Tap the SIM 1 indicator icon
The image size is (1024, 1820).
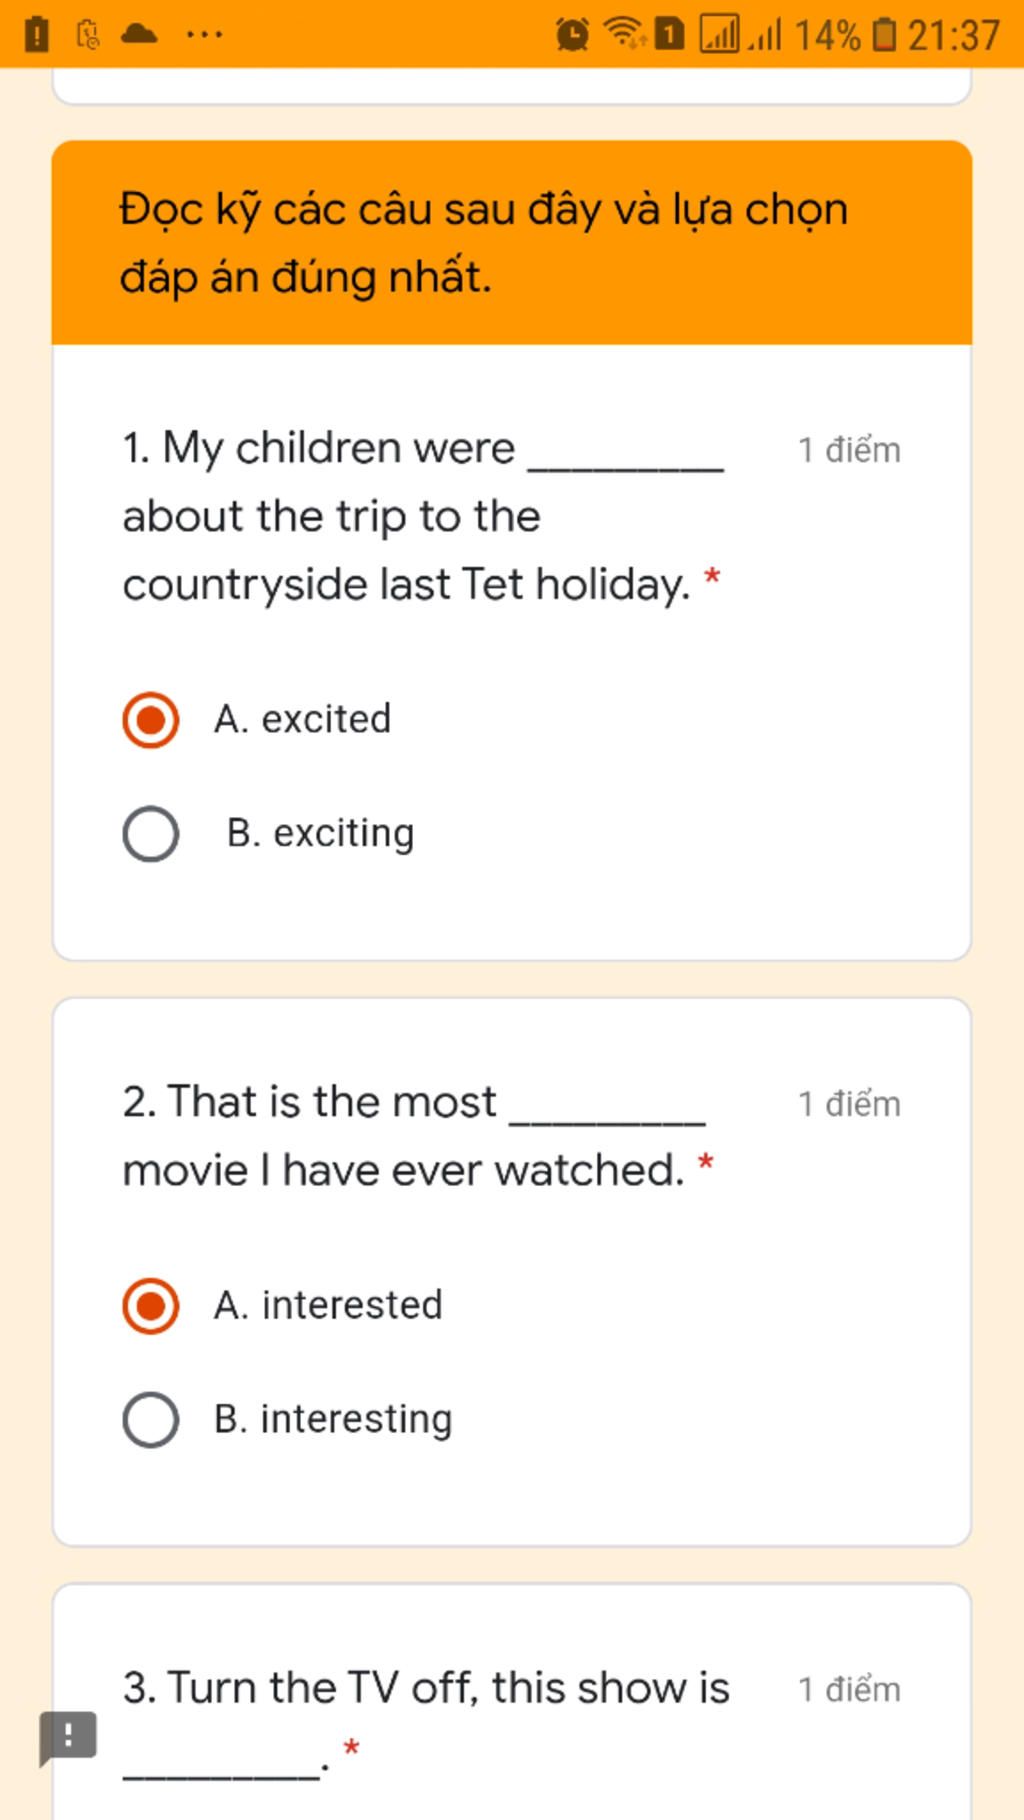(x=669, y=35)
